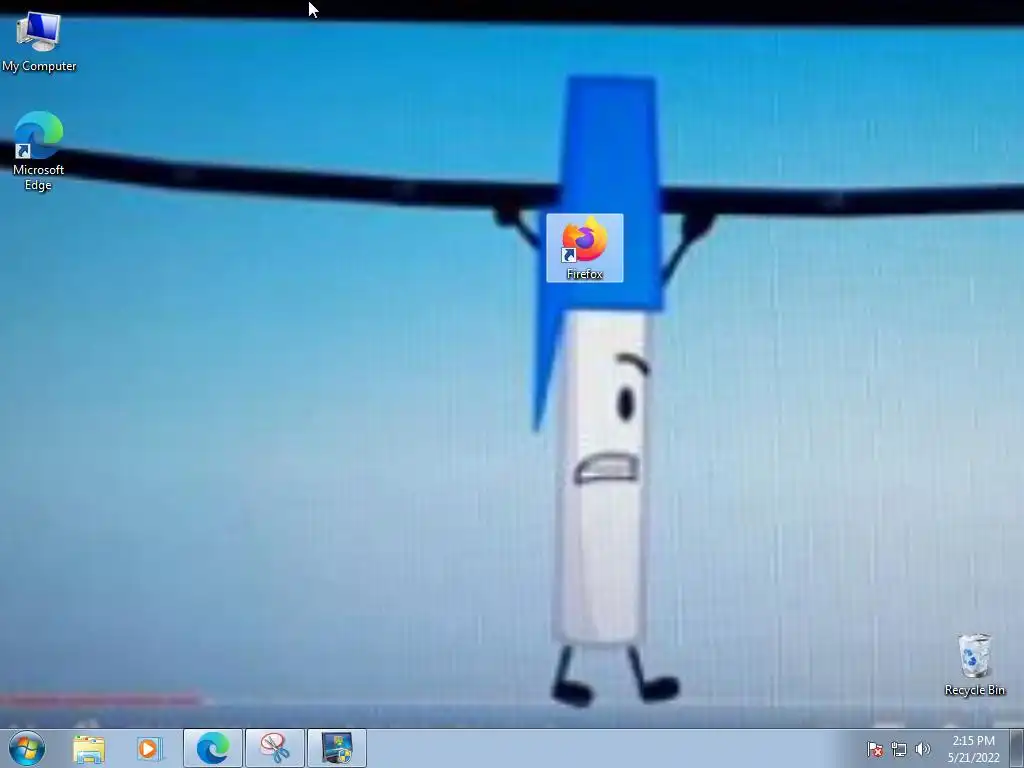Select the Recycle Bin desktop icon
Image resolution: width=1024 pixels, height=768 pixels.
tap(974, 664)
